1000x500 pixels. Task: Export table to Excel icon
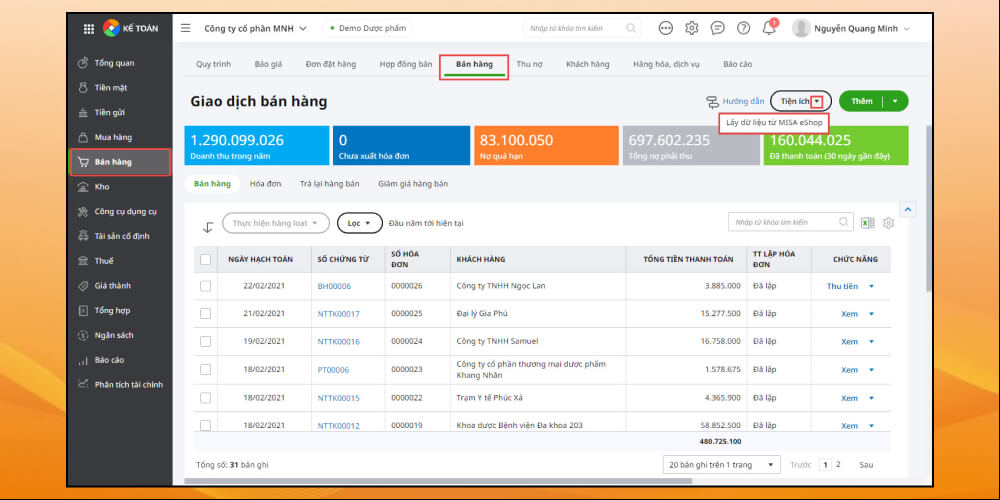coord(868,222)
